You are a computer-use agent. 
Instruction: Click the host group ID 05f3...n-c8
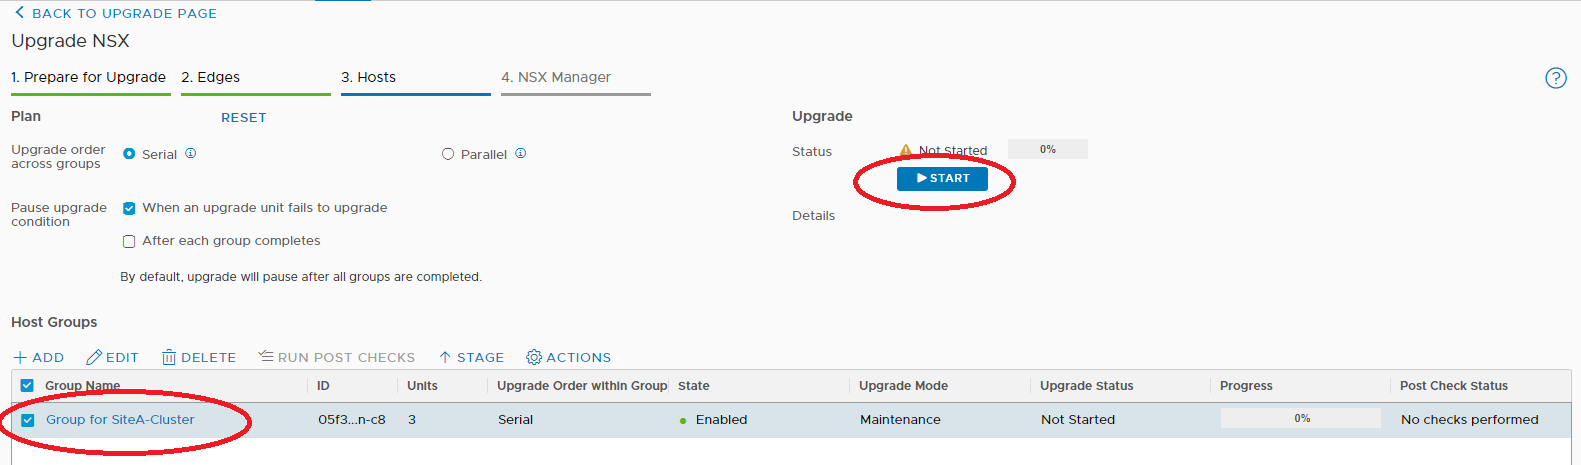point(352,420)
